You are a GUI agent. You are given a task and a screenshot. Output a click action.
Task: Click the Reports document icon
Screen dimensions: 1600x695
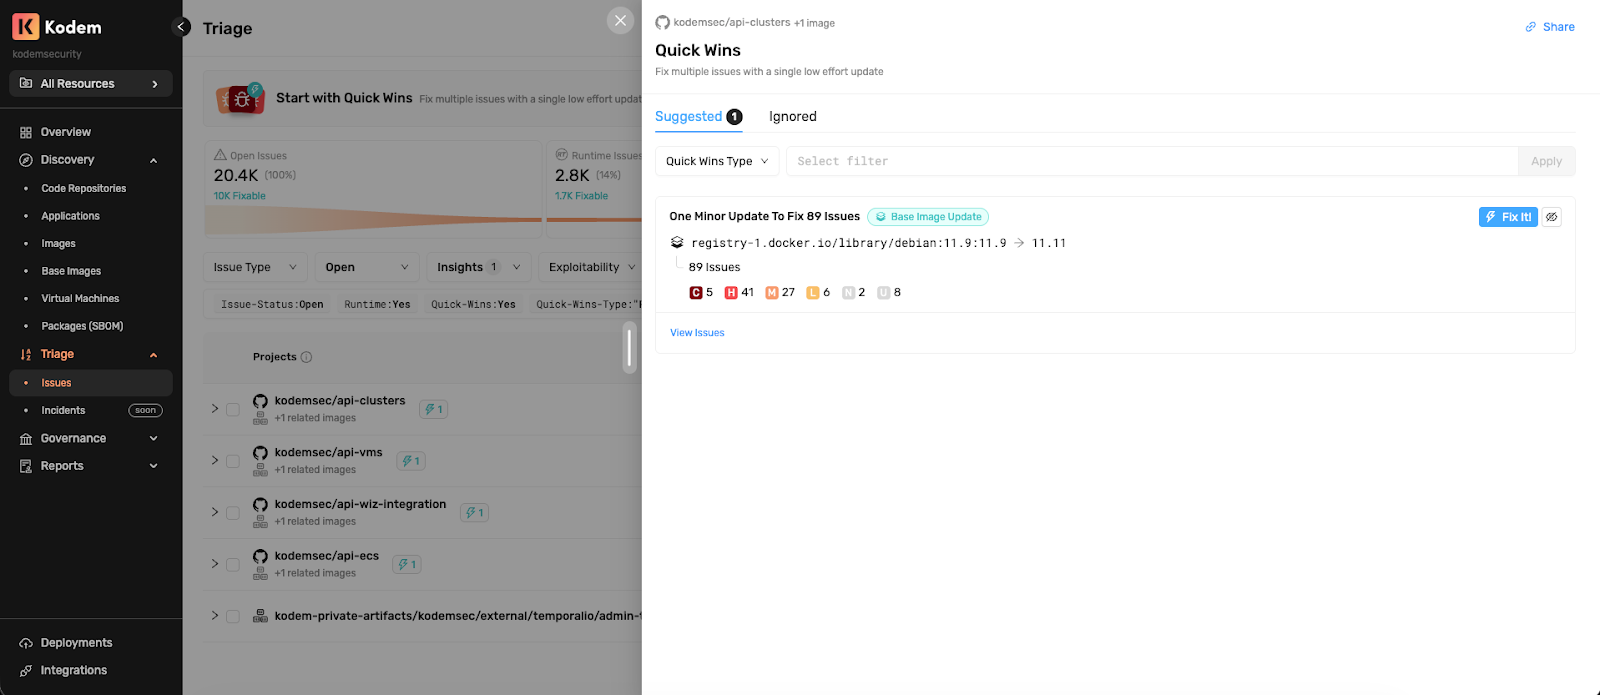pyautogui.click(x=26, y=466)
